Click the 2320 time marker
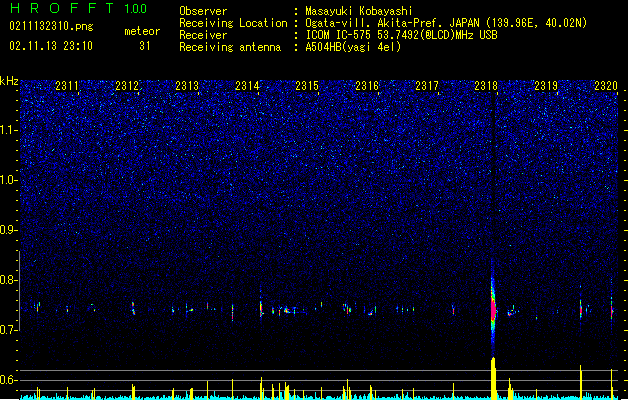Image resolution: width=629 pixels, height=400 pixels. pos(606,85)
